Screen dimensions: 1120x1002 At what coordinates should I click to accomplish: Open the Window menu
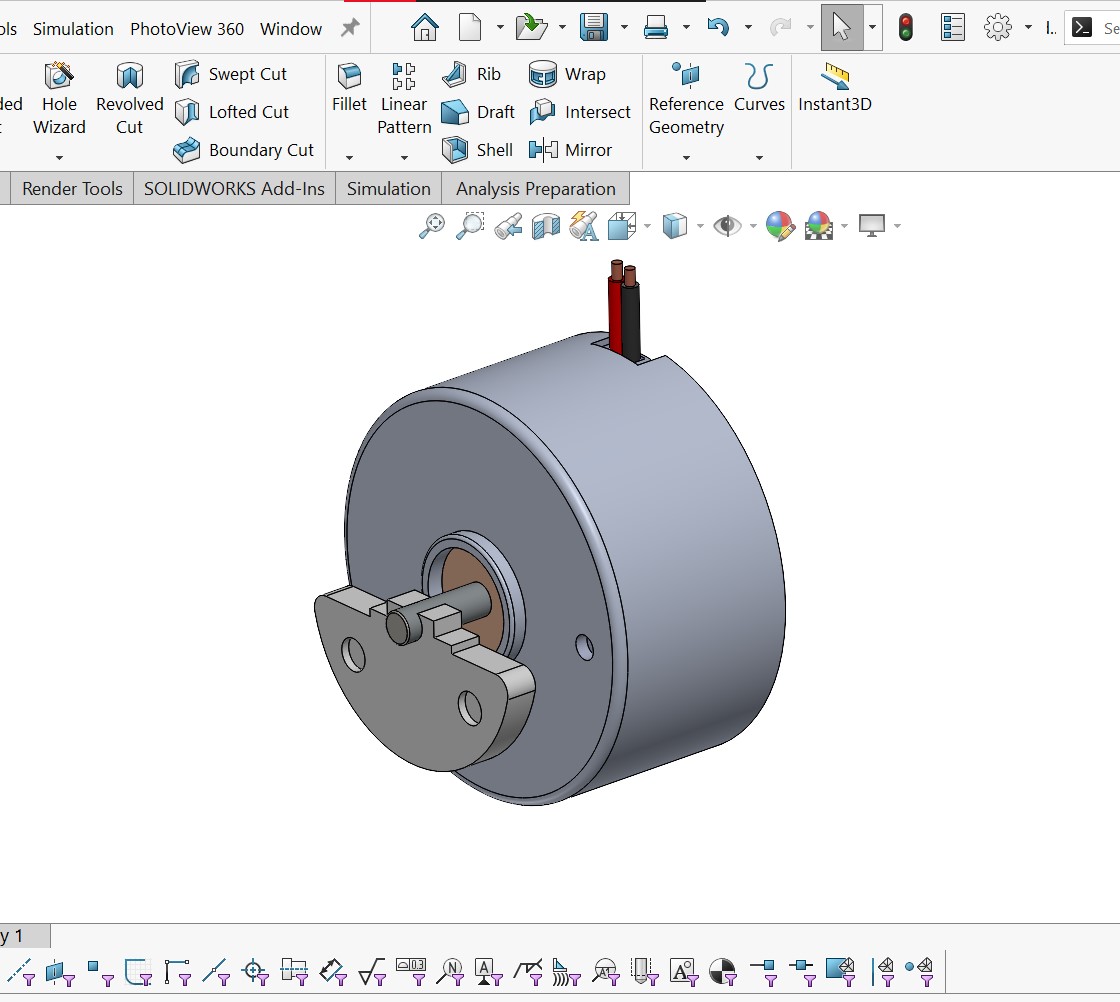click(291, 29)
